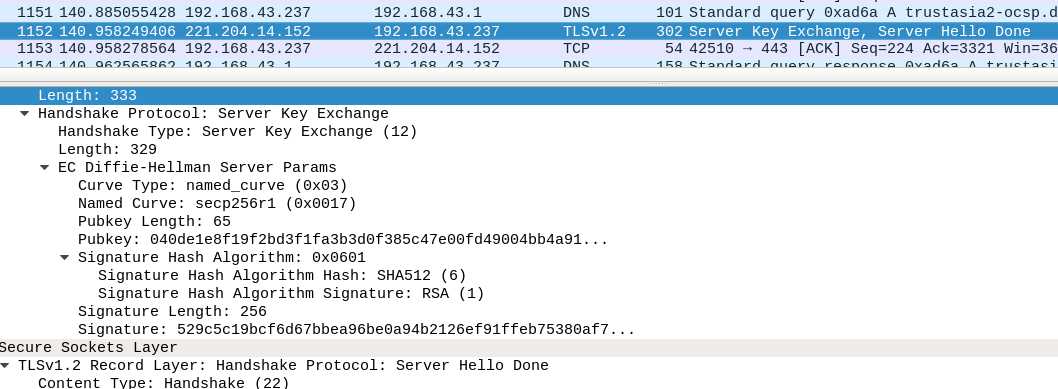
Task: Select Curve Type: named_curve (0x03) line
Action: pyautogui.click(x=213, y=185)
